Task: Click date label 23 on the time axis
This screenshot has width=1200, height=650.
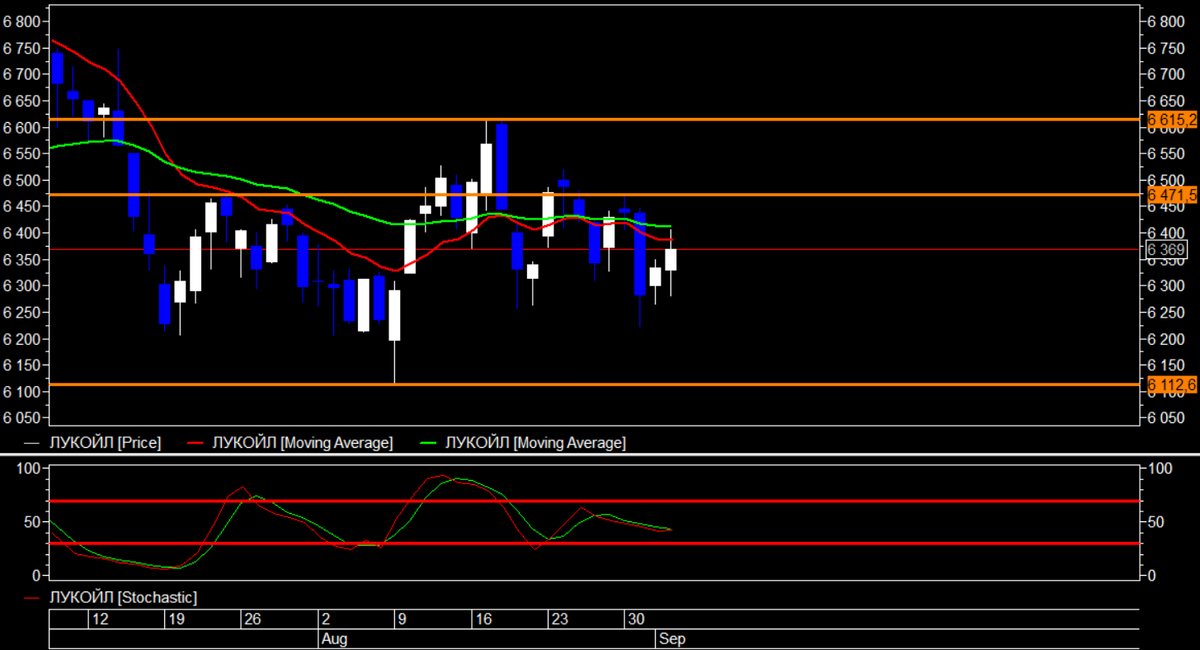Action: coord(561,619)
